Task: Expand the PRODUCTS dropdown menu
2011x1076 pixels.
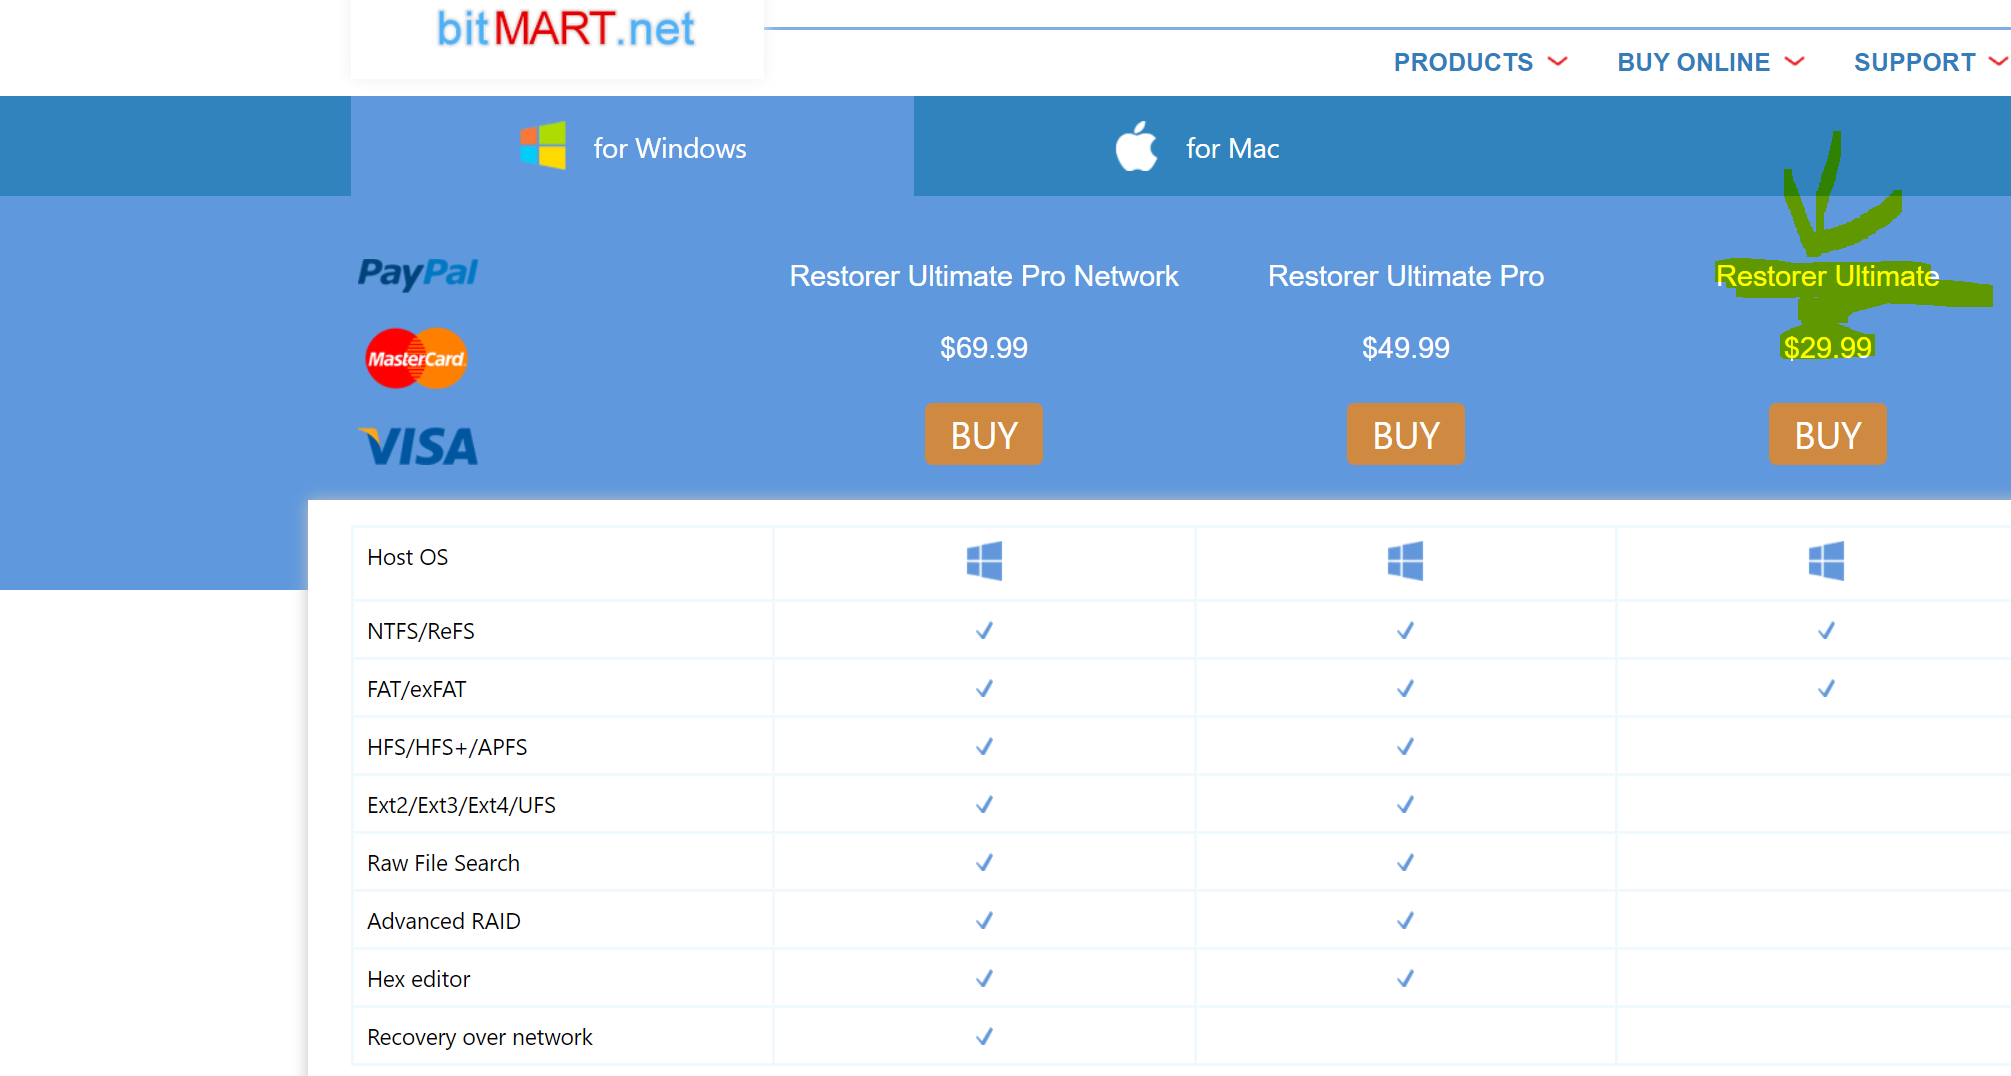Action: (1480, 62)
